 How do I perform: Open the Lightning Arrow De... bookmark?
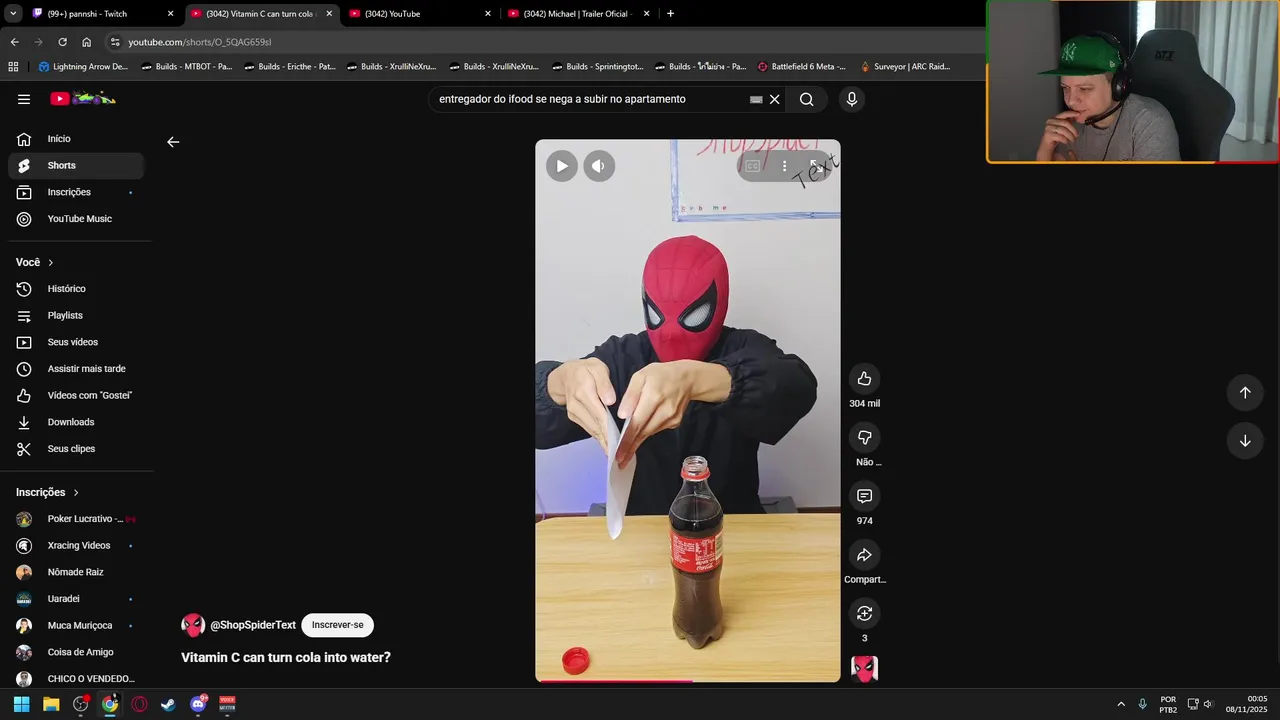(x=84, y=67)
